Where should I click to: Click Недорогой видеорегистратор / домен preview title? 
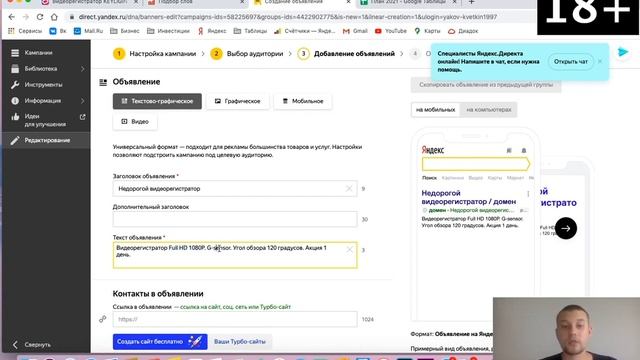click(469, 197)
